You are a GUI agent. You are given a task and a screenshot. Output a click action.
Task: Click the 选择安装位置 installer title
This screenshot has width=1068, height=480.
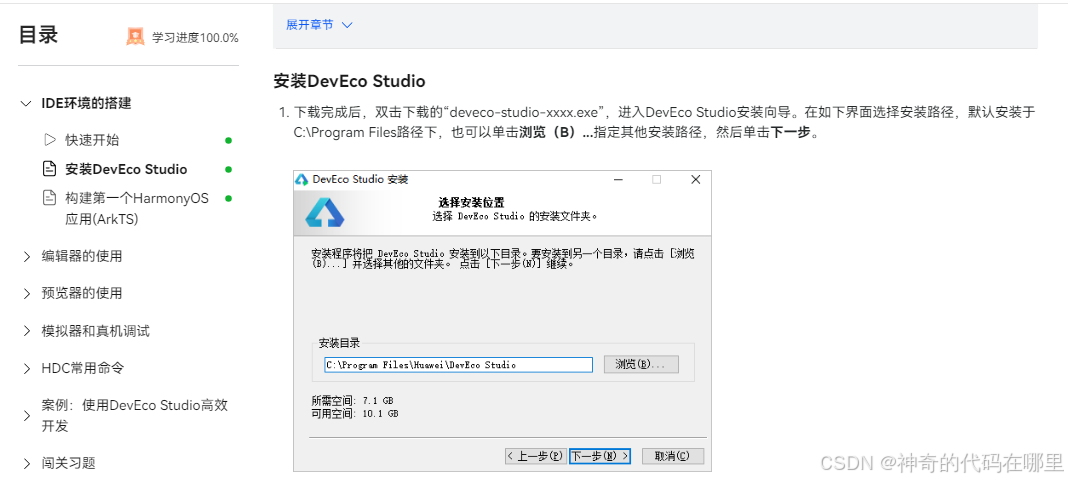(471, 203)
